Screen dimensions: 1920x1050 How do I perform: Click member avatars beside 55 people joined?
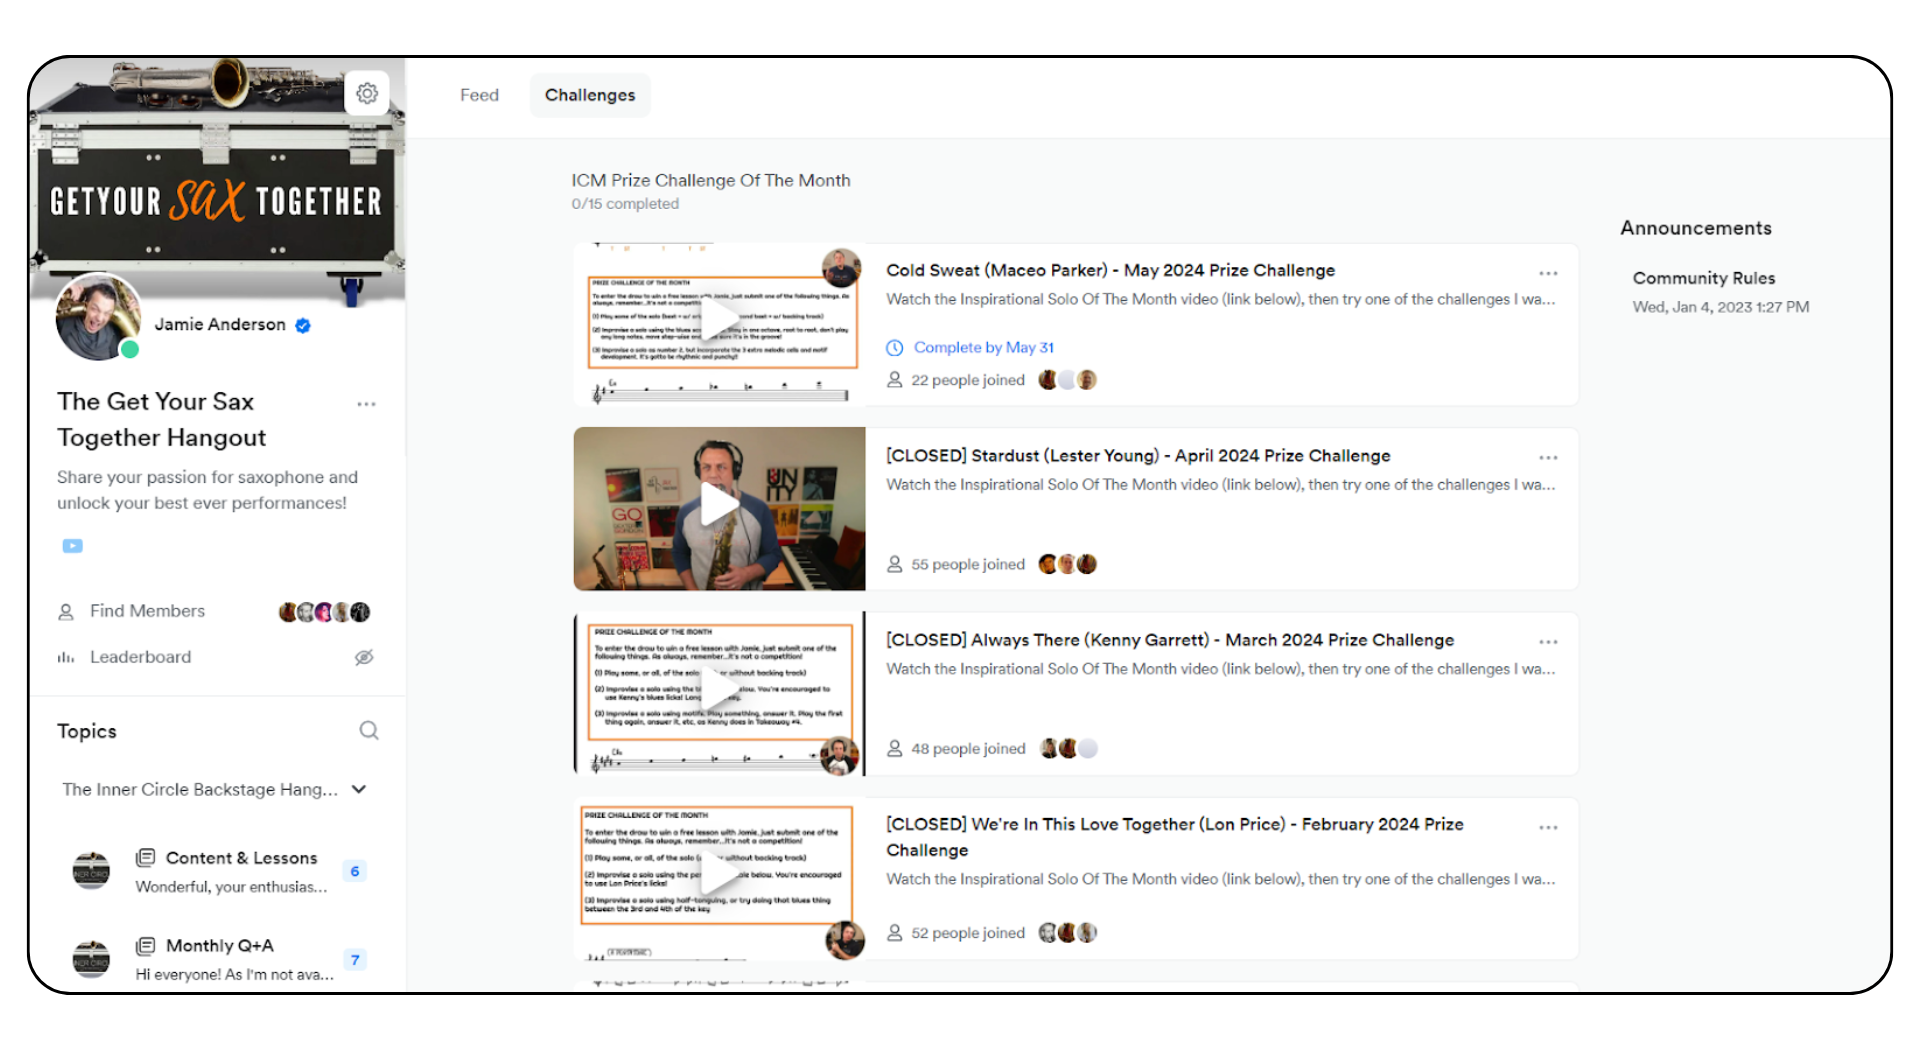(1068, 564)
